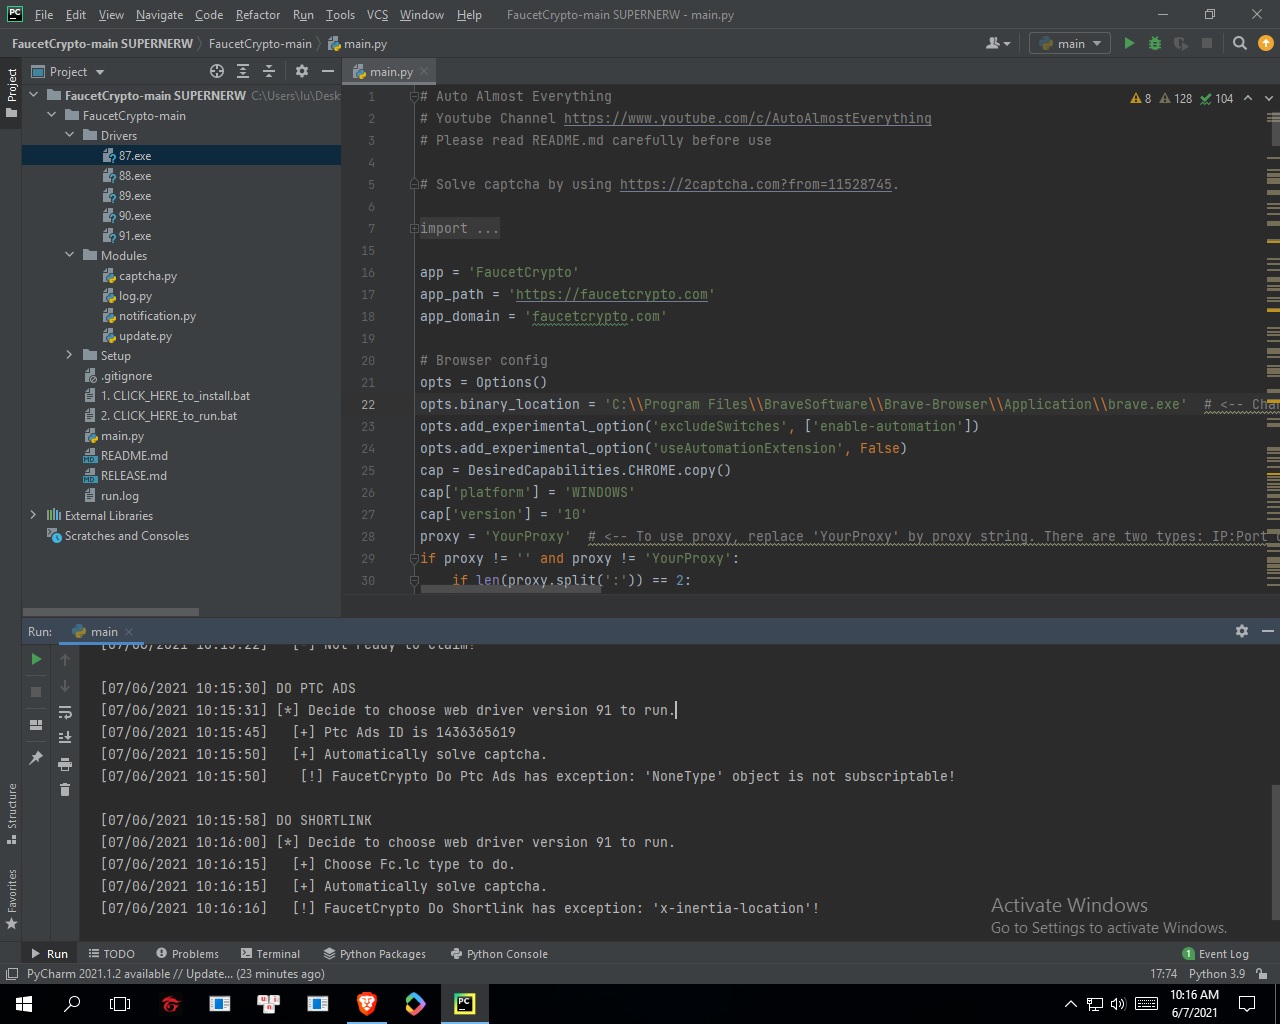Expand all in Project panel
The image size is (1280, 1024).
(x=243, y=71)
